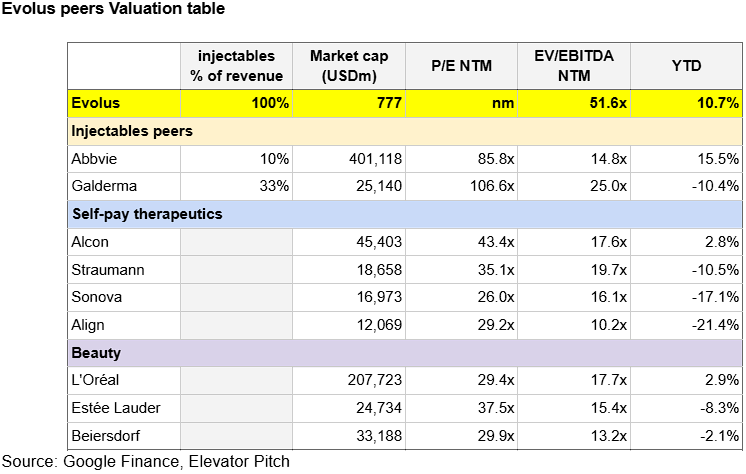The image size is (746, 474).
Task: Click the 'Galderma' row label
Action: click(104, 186)
